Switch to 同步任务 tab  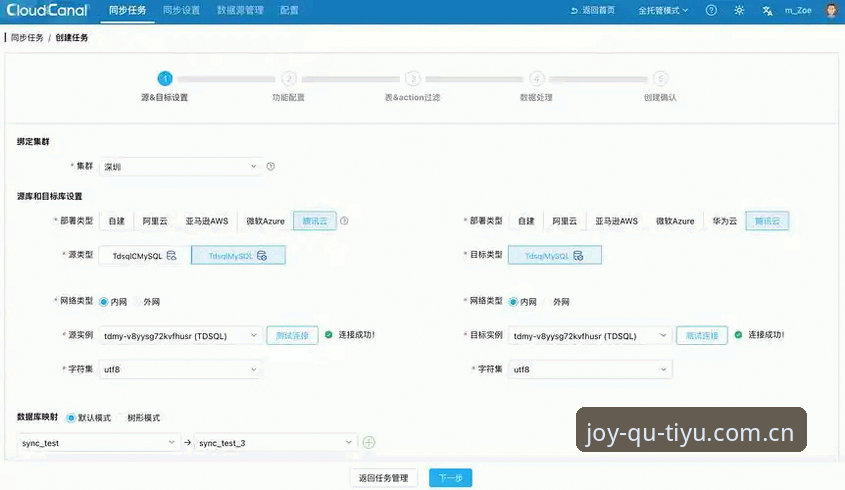(x=127, y=10)
